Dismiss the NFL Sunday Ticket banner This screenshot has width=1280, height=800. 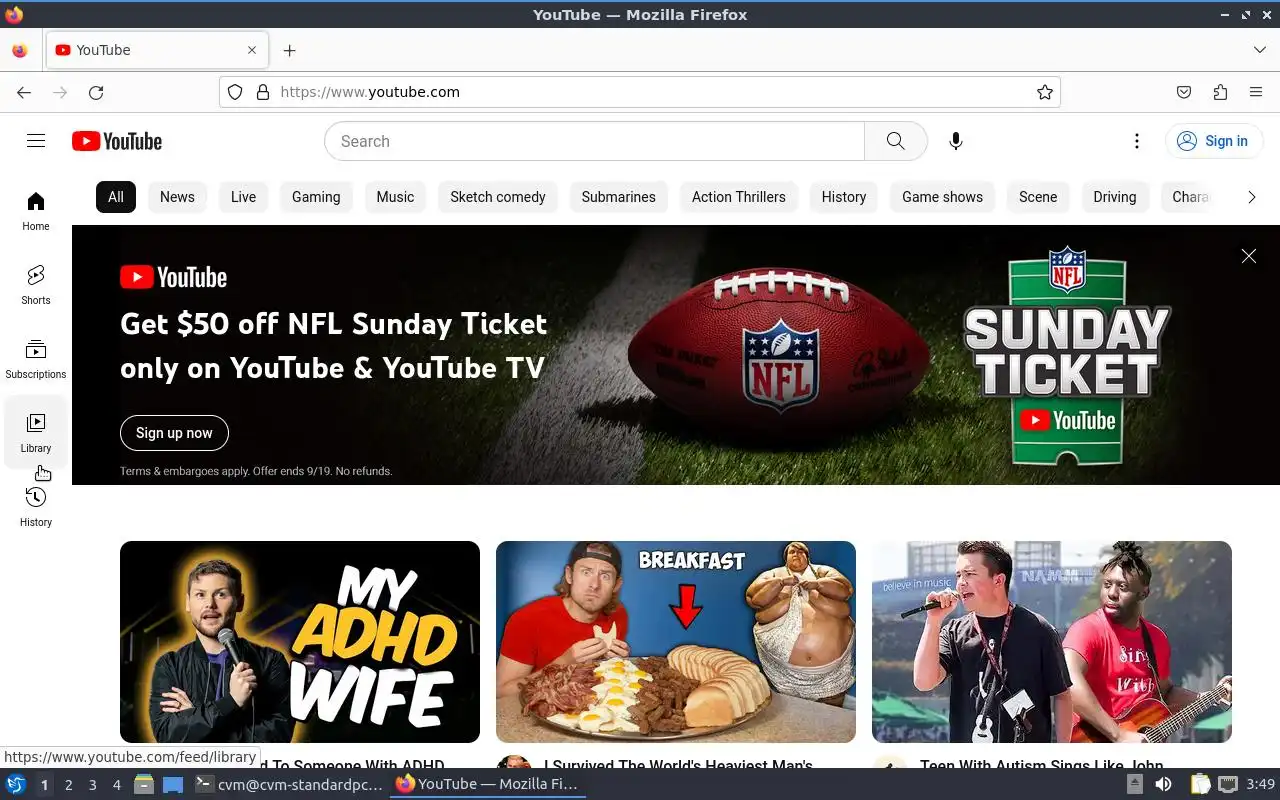click(x=1249, y=256)
